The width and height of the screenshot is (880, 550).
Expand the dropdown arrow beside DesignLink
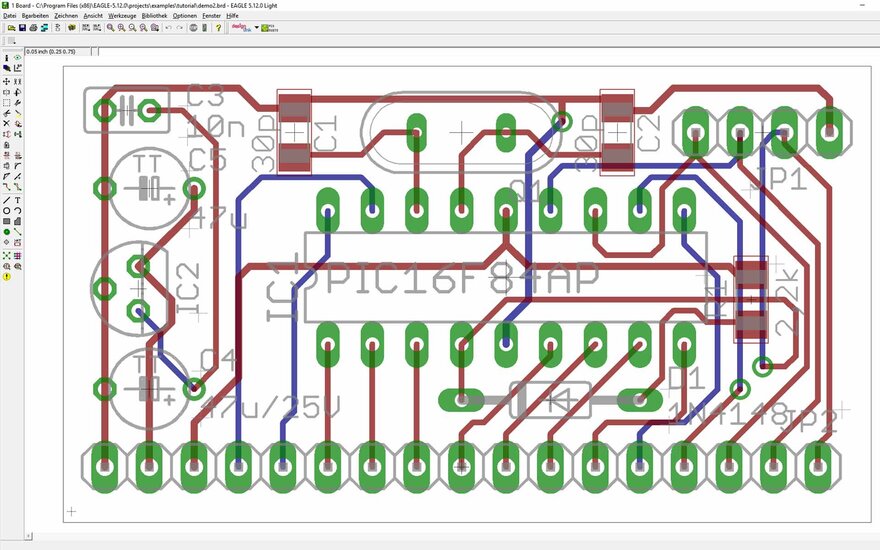coord(256,28)
